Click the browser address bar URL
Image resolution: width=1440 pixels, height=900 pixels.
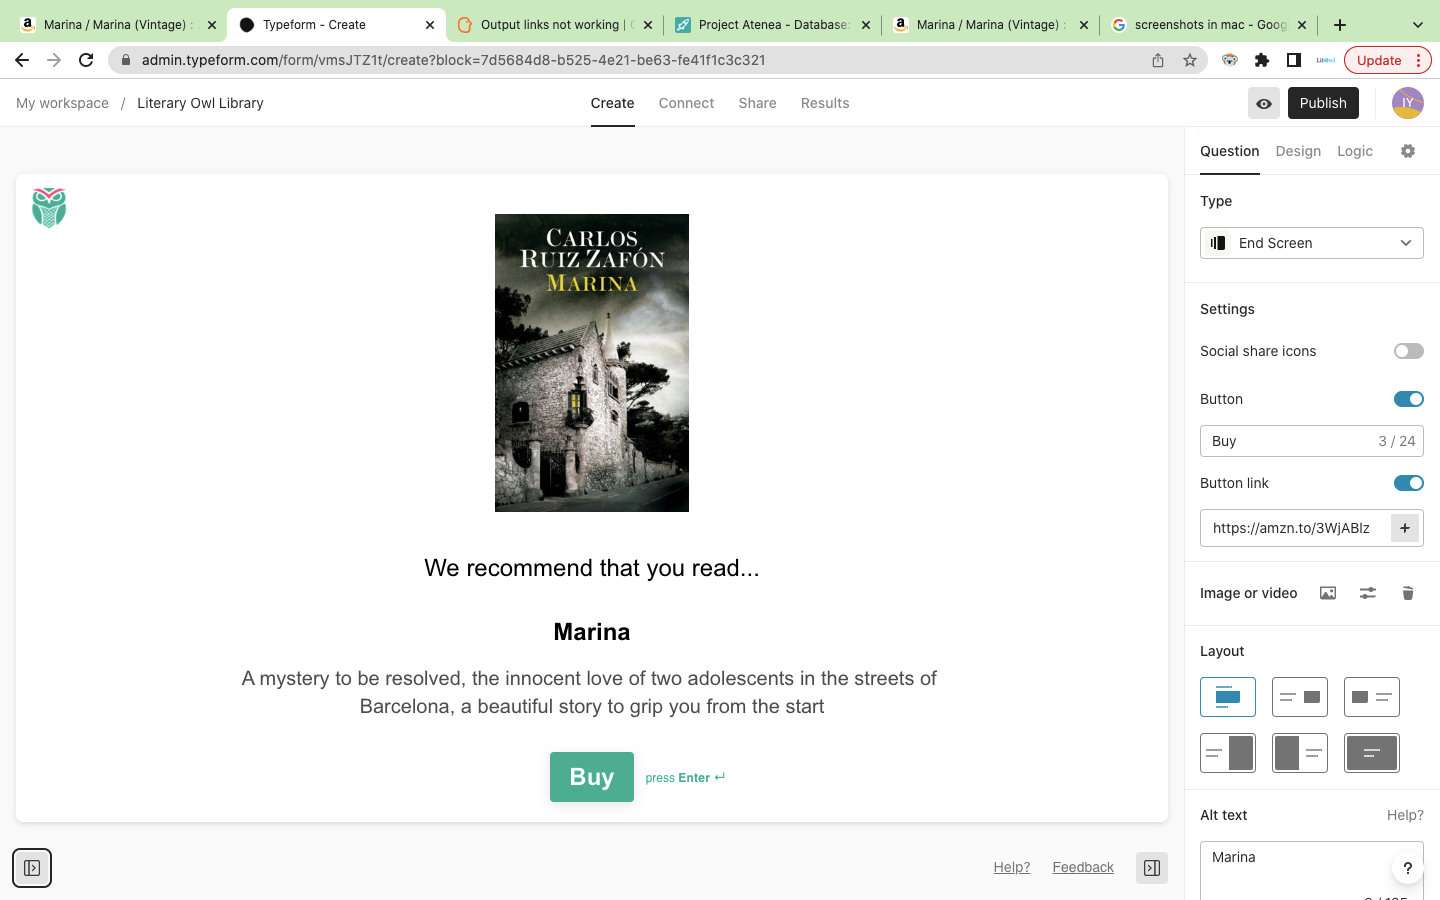point(454,60)
